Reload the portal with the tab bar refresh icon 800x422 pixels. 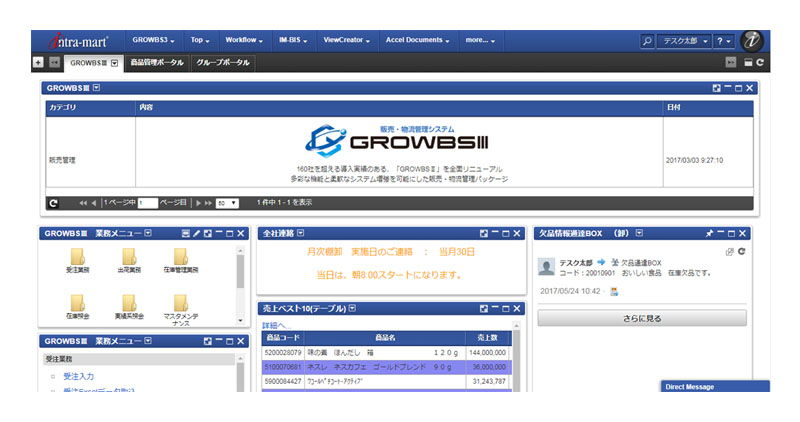point(760,62)
